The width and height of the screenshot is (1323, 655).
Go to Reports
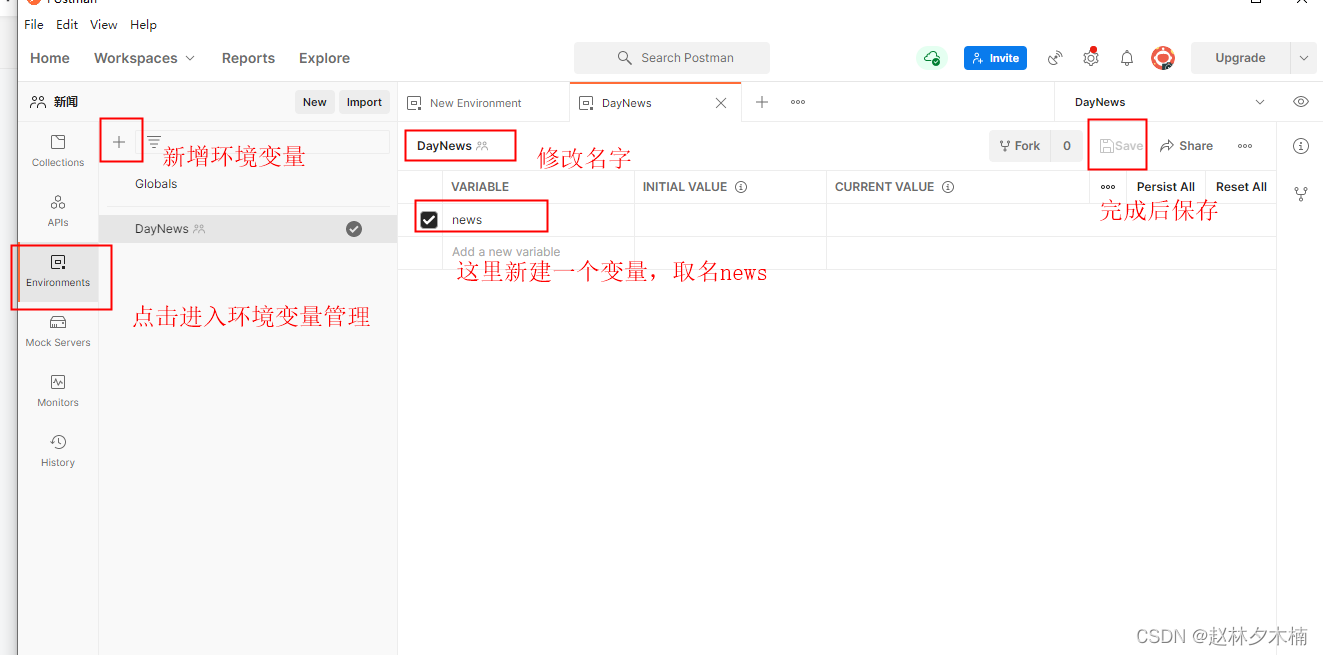click(x=248, y=58)
